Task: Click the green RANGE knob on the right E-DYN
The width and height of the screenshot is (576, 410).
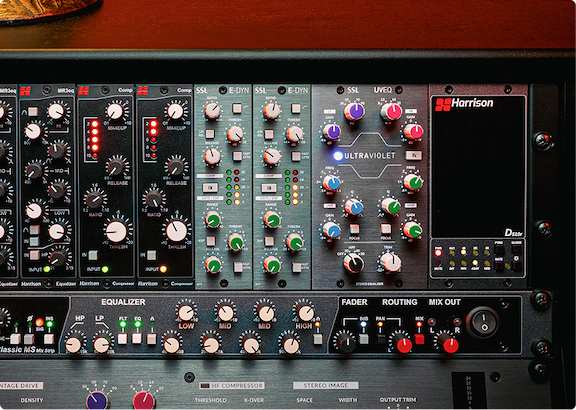Action: [x=272, y=220]
